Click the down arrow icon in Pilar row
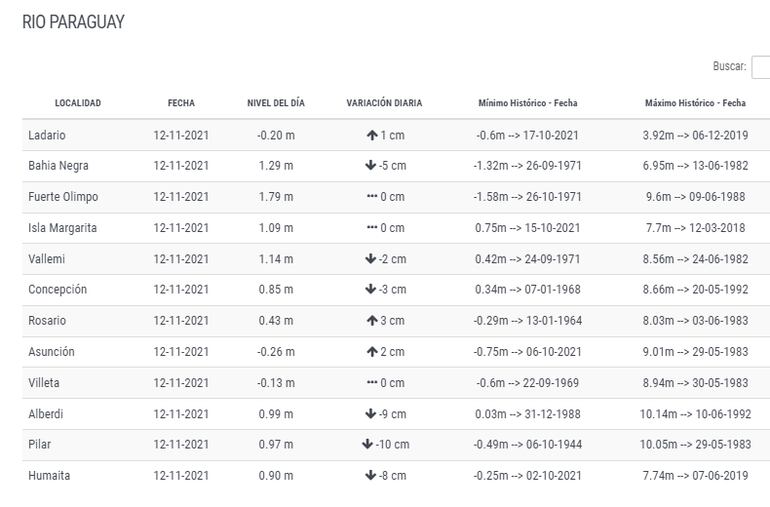 click(367, 444)
